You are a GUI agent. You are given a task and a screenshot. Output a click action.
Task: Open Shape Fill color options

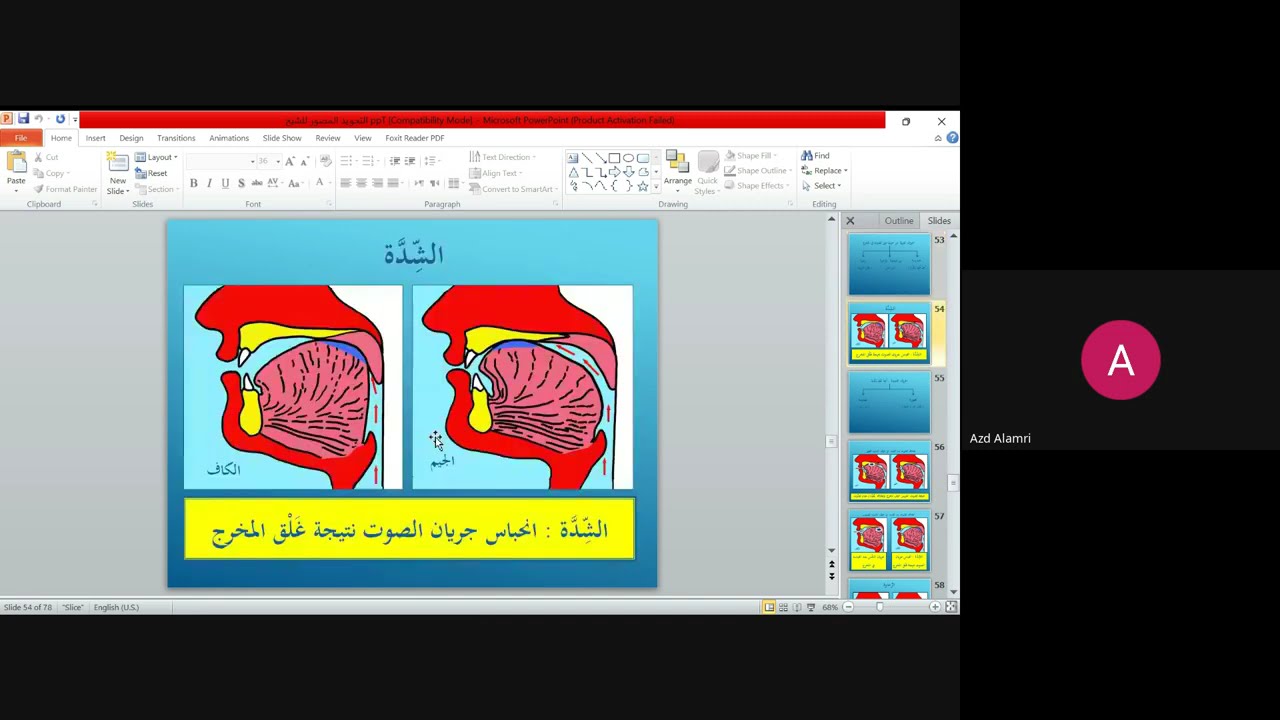coord(751,156)
